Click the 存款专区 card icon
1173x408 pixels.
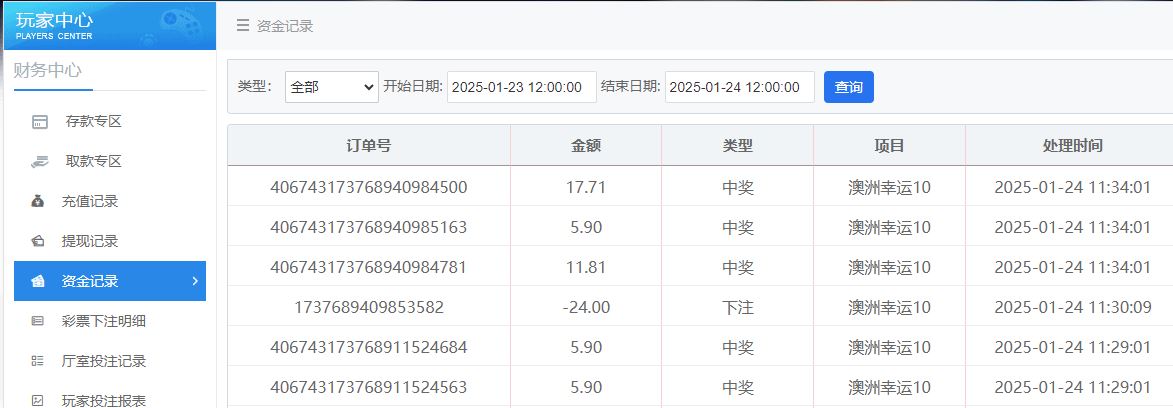coord(39,122)
